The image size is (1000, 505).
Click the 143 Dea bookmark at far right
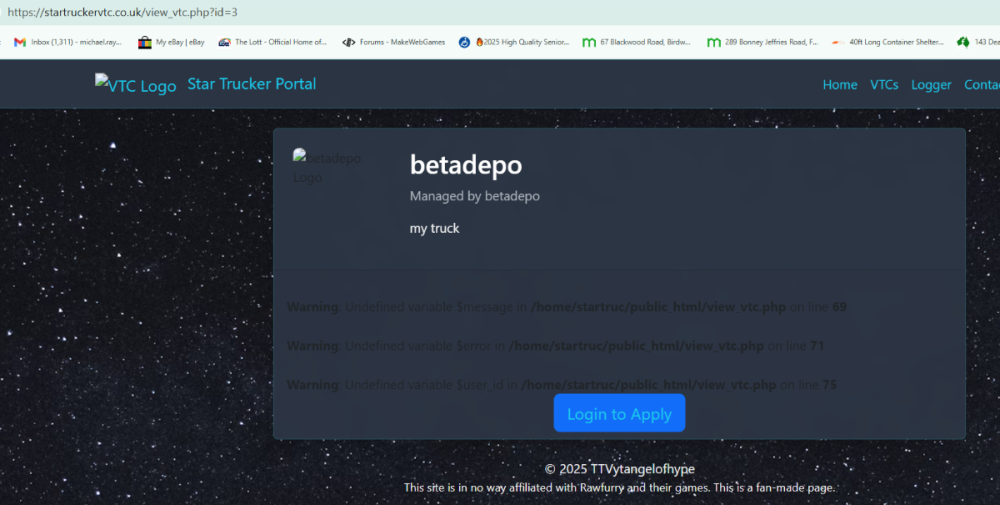click(x=979, y=42)
